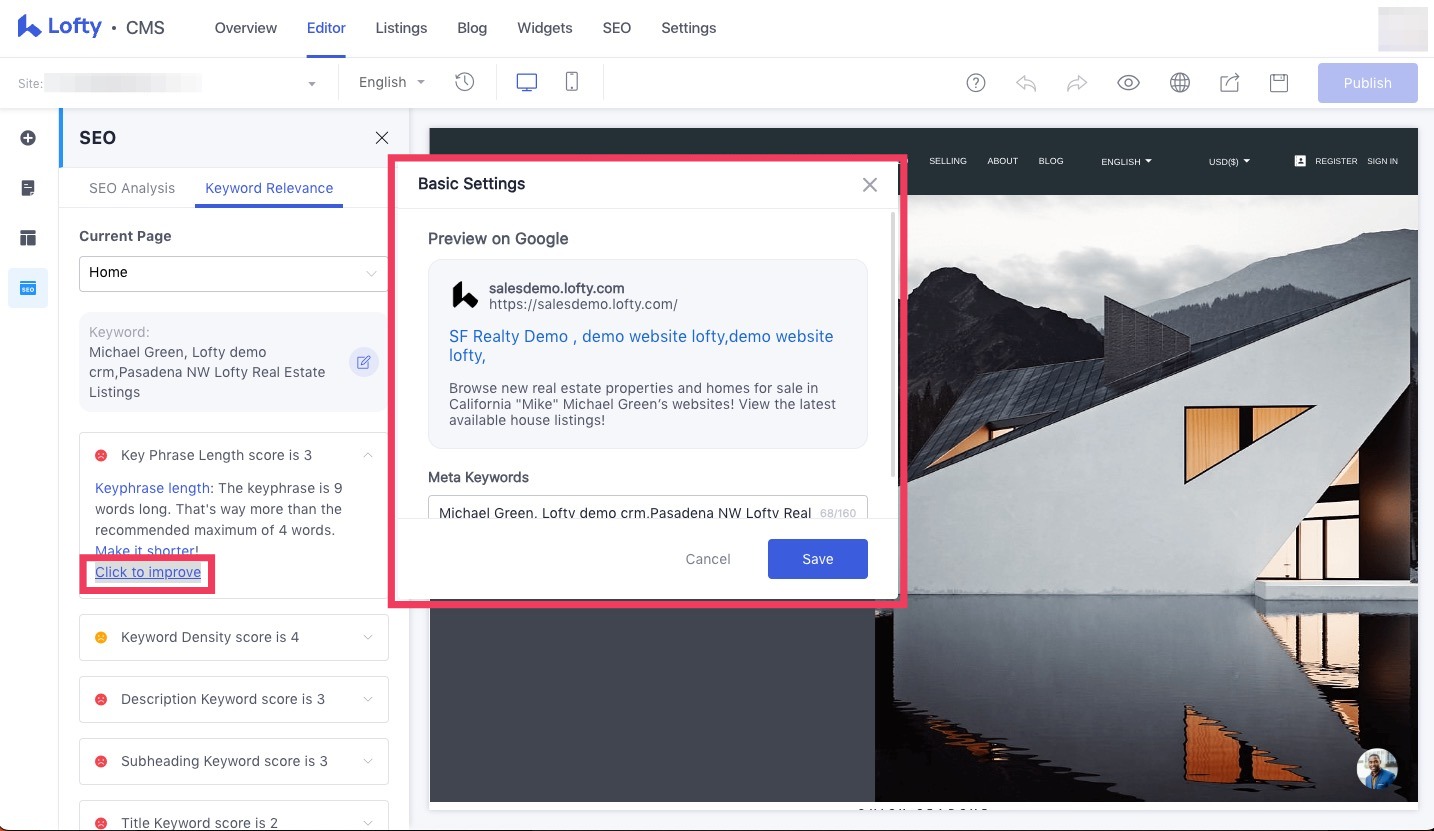Open the globe domain icon
1434x831 pixels.
[1180, 83]
